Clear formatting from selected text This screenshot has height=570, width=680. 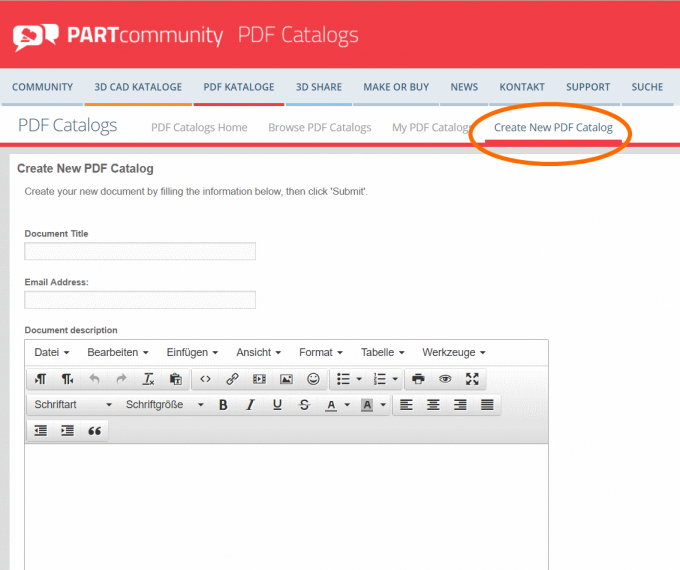(148, 379)
